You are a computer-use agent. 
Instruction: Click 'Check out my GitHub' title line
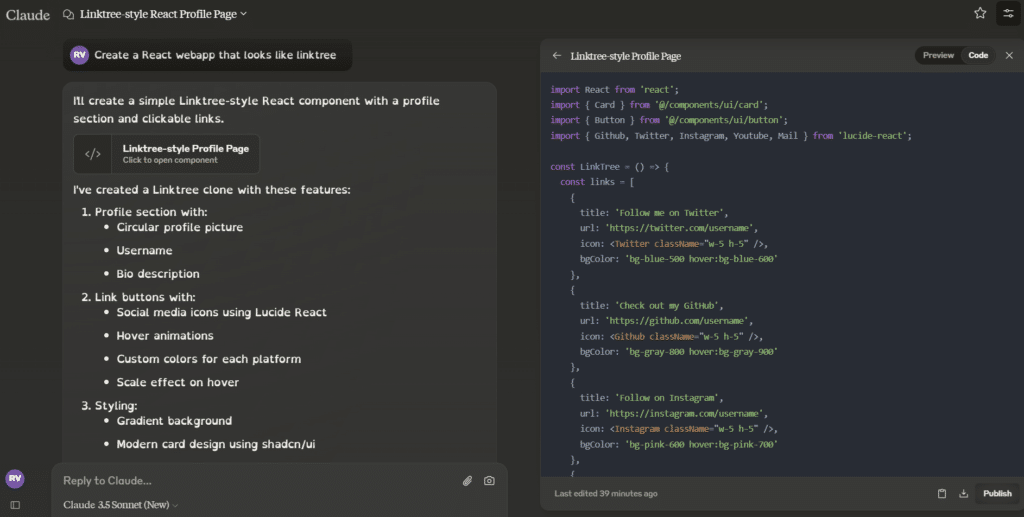[652, 305]
